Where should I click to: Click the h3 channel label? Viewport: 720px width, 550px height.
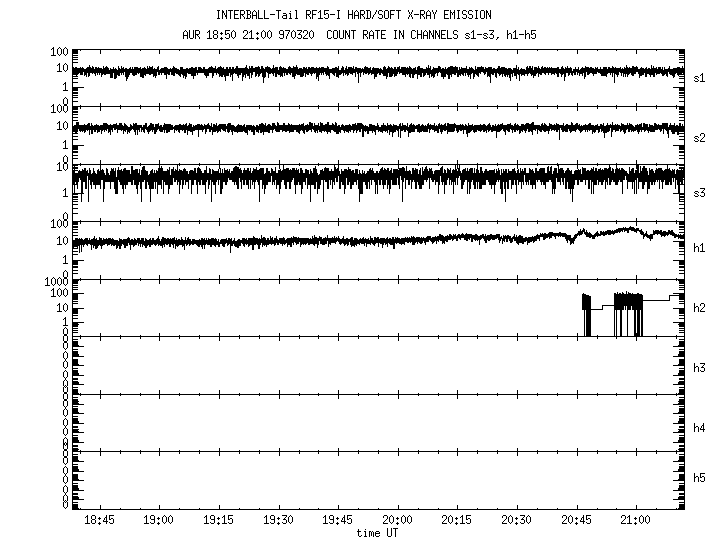[x=700, y=368]
